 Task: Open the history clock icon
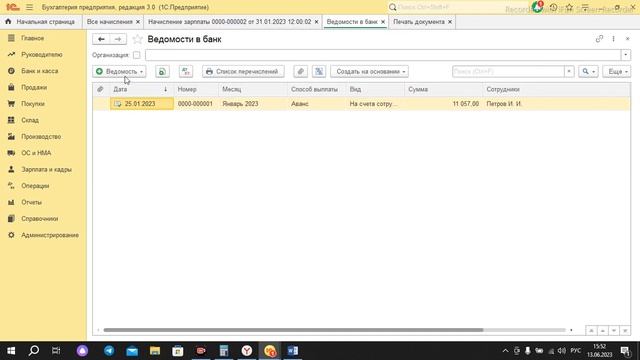click(x=553, y=7)
